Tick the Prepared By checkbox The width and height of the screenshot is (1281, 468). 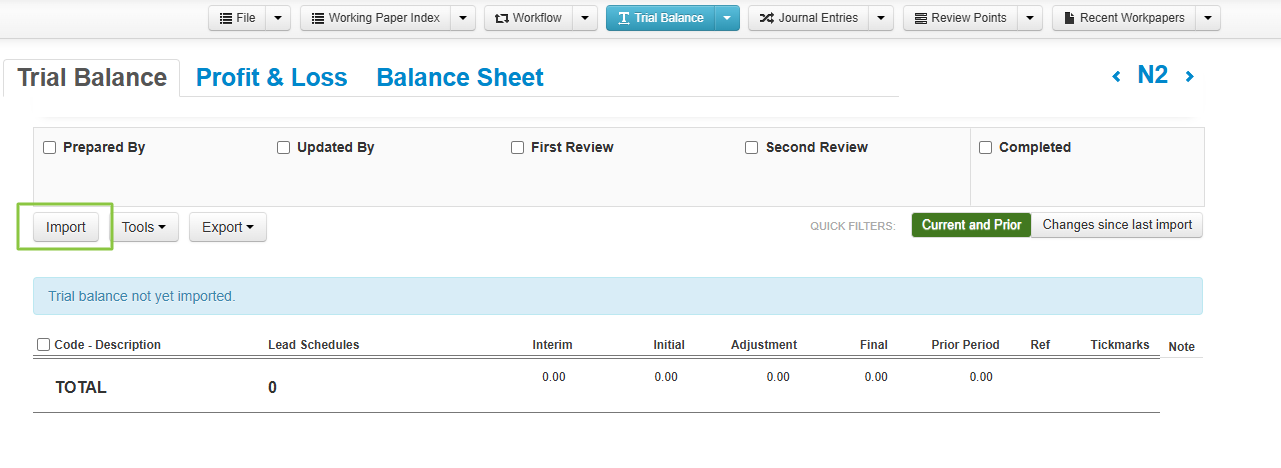coord(49,148)
